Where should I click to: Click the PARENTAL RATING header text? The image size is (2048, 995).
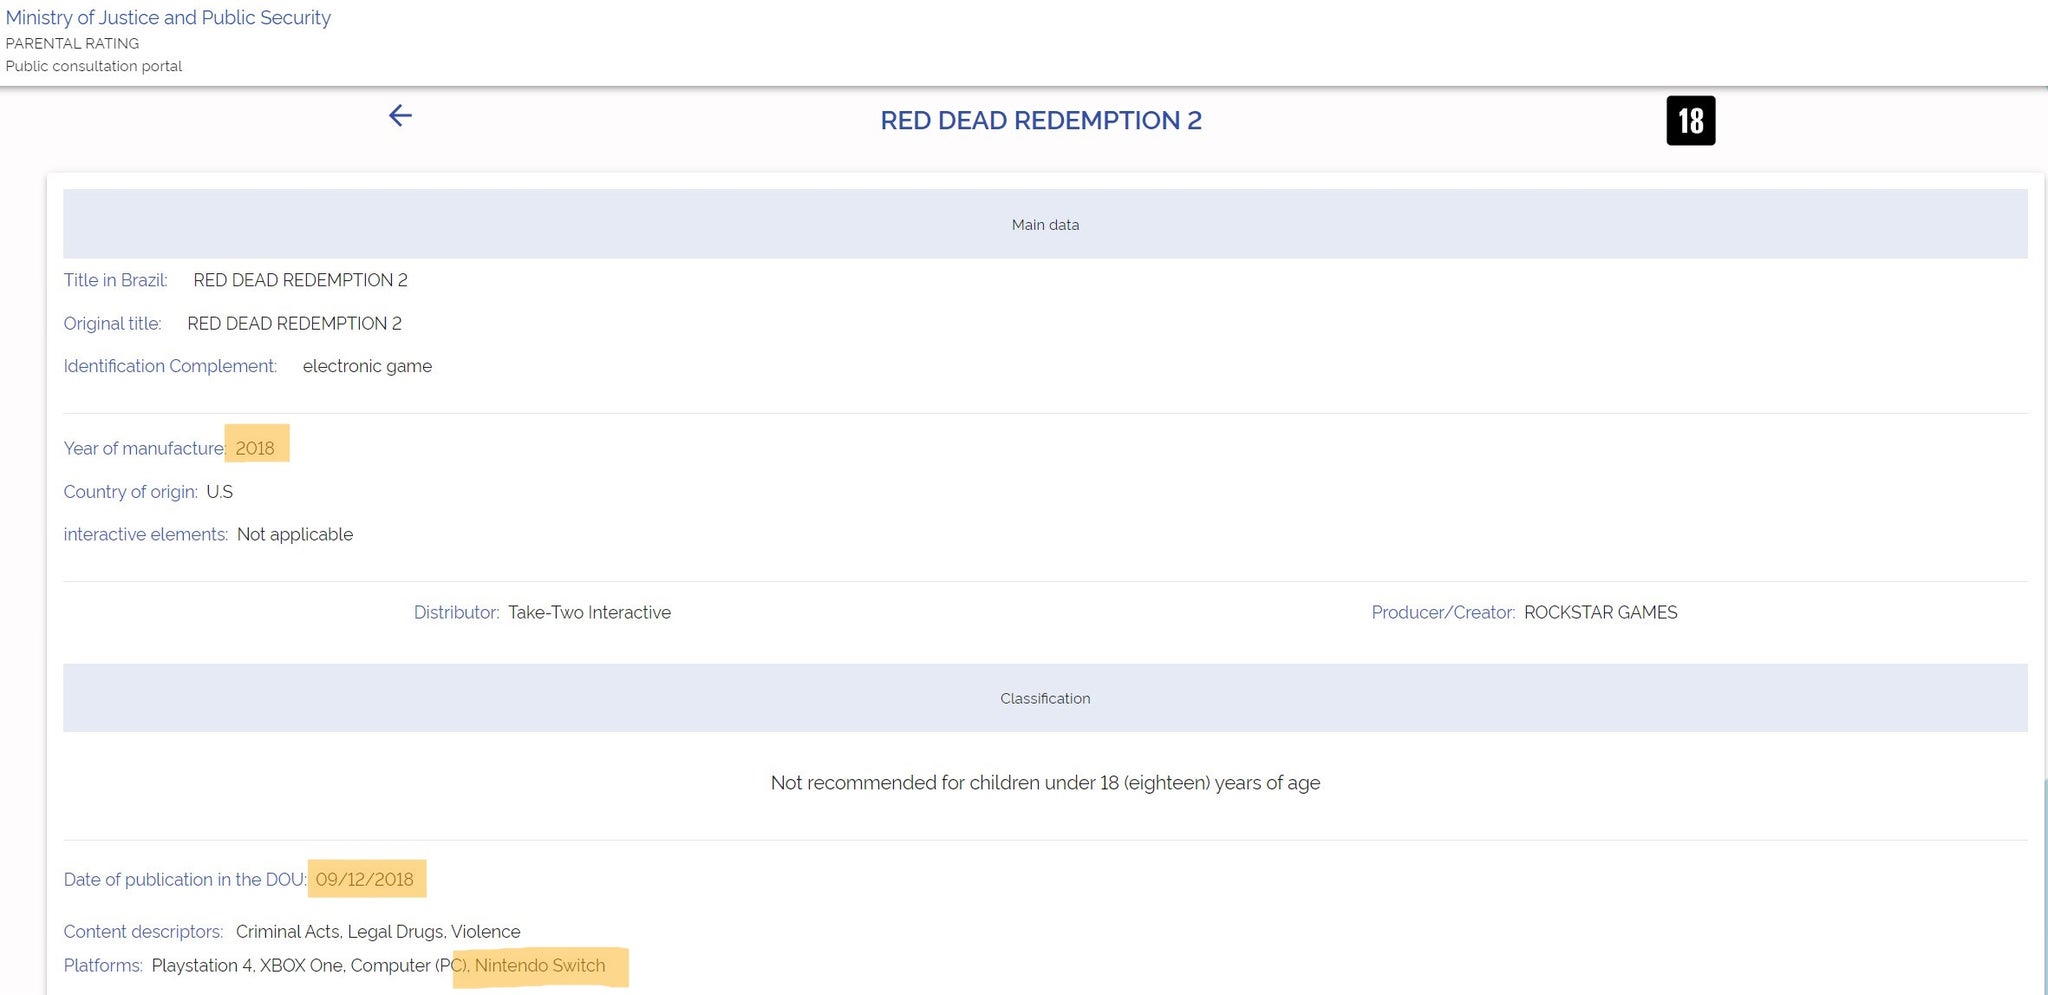[x=72, y=43]
